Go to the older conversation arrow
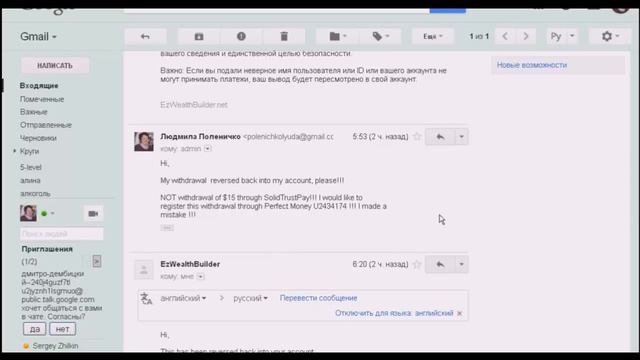Screen dimensions: 640x360 click(526, 36)
